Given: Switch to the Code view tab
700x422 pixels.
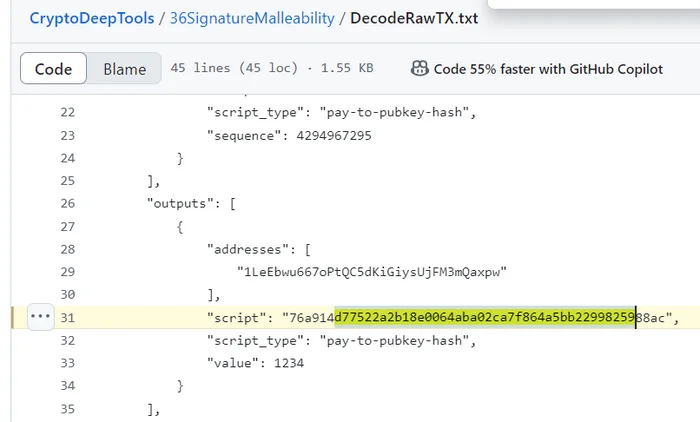Looking at the screenshot, I should pos(53,68).
